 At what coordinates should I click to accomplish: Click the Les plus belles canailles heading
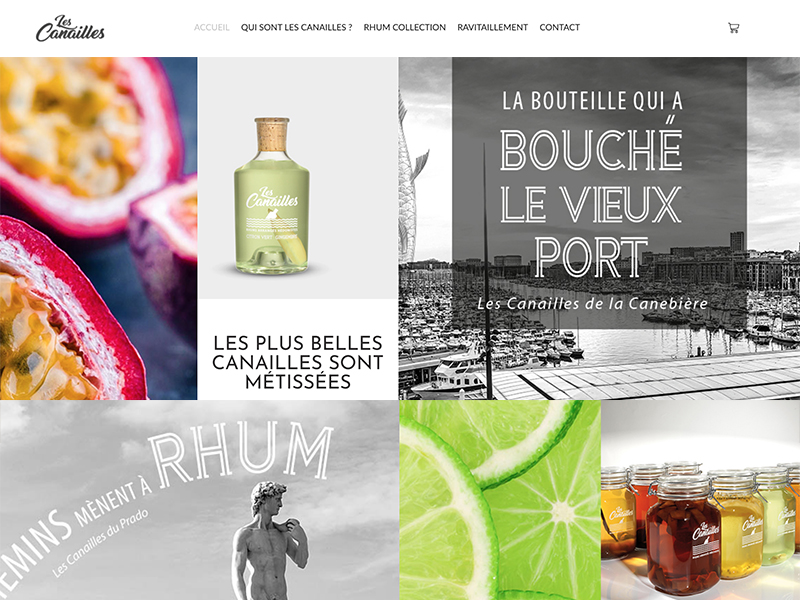click(298, 362)
